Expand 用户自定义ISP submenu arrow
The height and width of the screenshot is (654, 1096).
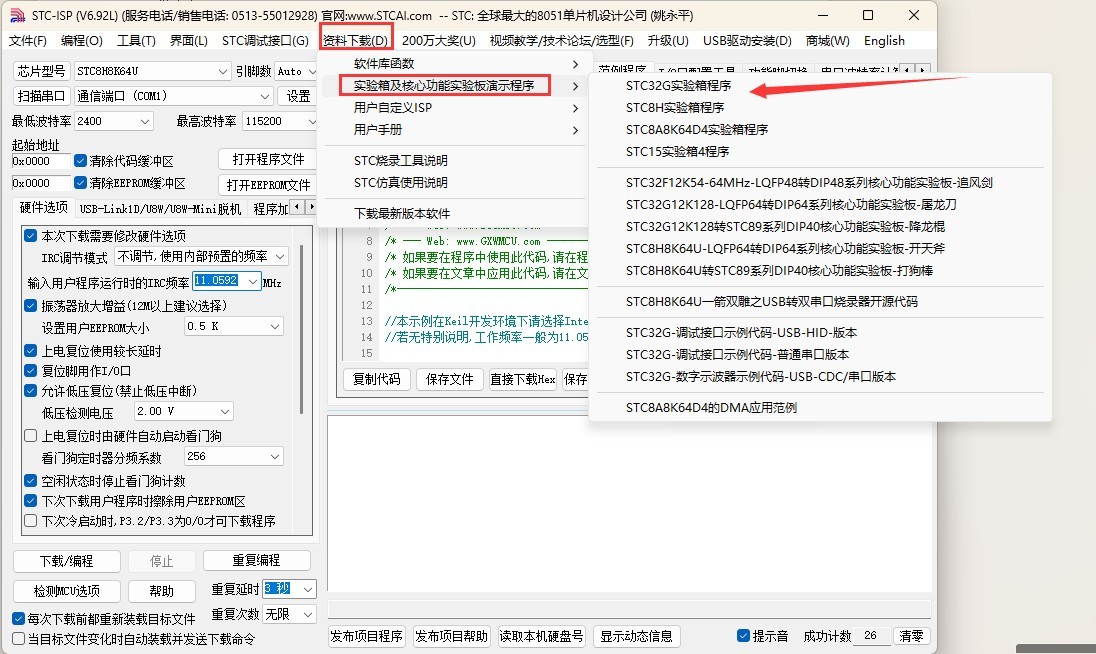pyautogui.click(x=575, y=108)
